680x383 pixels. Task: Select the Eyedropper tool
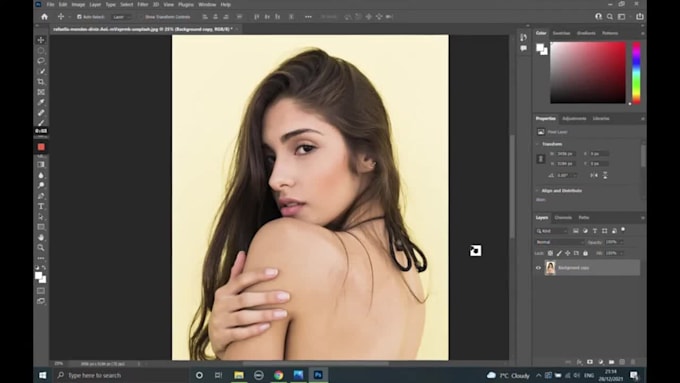pos(41,102)
